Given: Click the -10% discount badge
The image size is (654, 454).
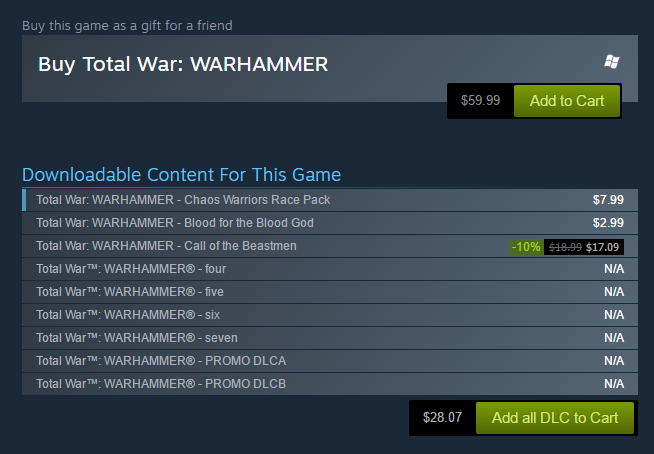Looking at the screenshot, I should point(526,247).
